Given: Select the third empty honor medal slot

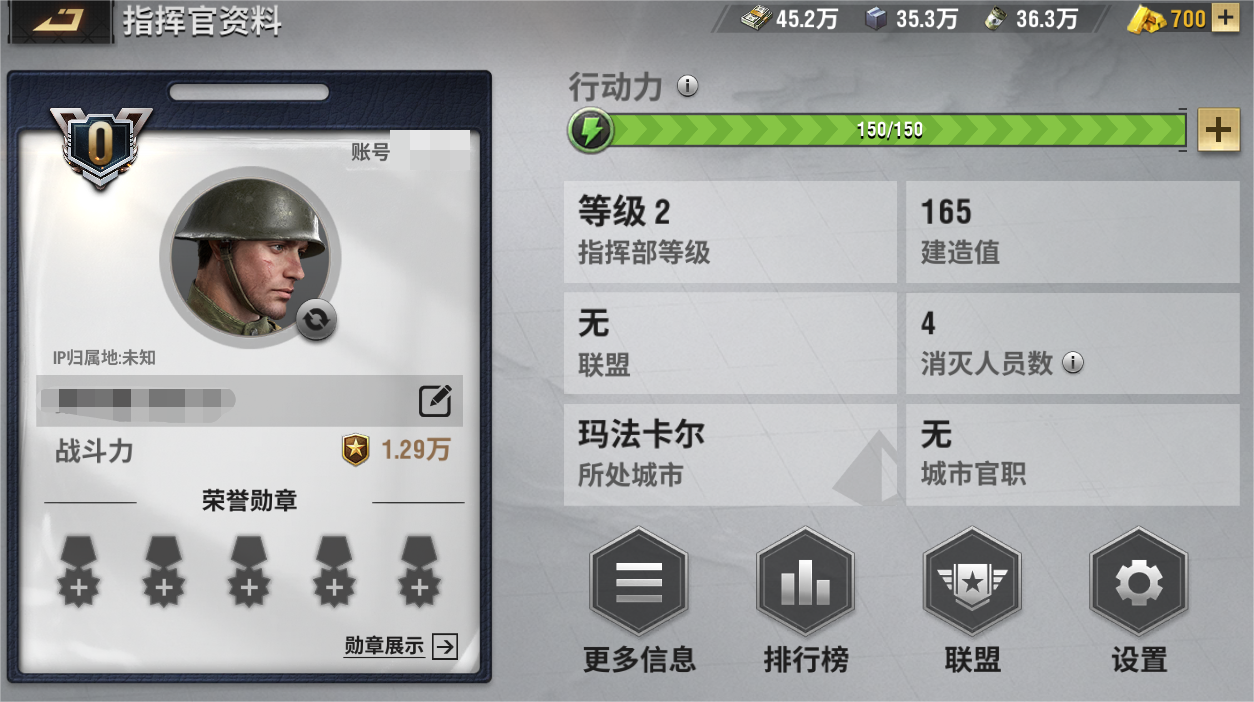Looking at the screenshot, I should pos(248,571).
